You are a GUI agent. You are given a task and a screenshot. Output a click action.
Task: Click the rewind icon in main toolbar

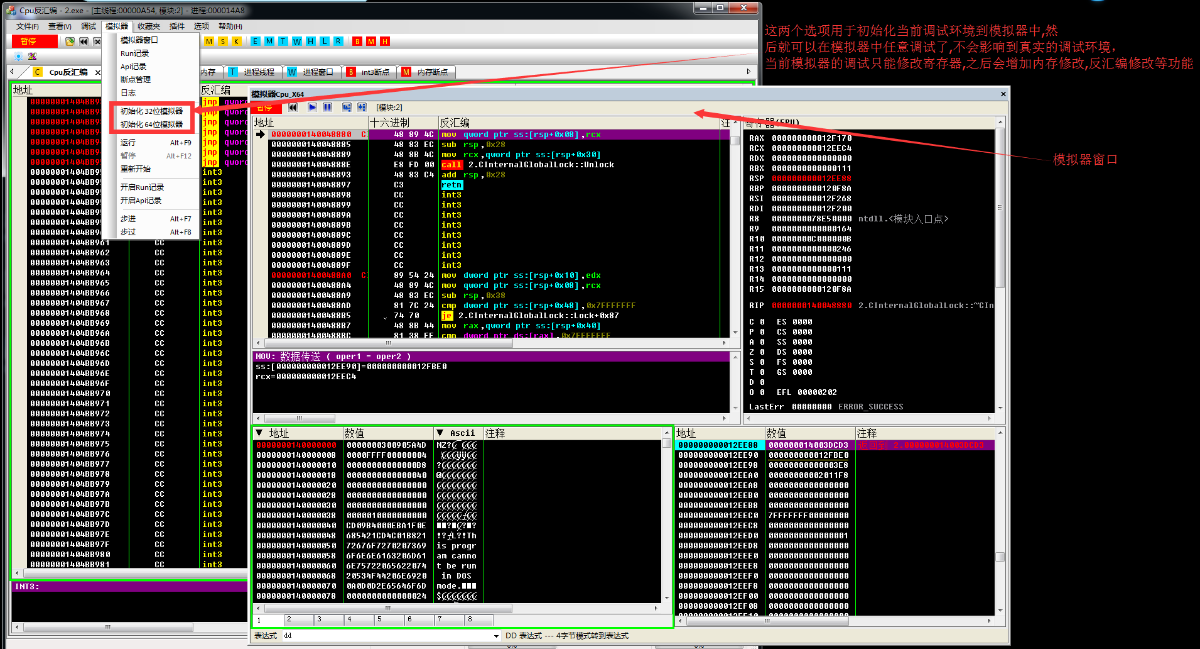pos(83,41)
